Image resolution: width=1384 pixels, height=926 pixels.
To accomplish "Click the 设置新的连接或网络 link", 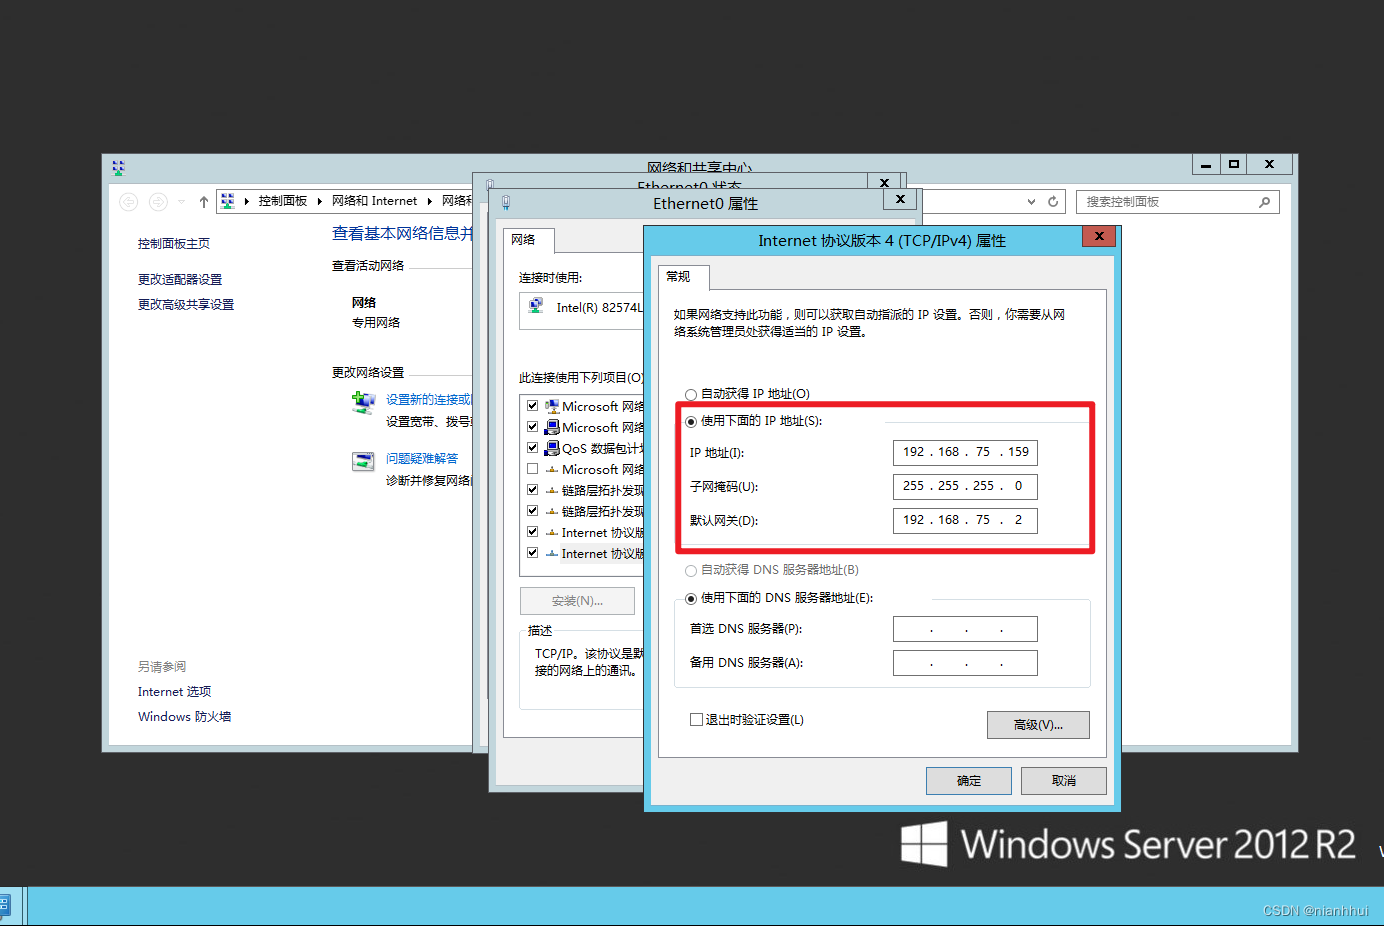I will click(429, 400).
